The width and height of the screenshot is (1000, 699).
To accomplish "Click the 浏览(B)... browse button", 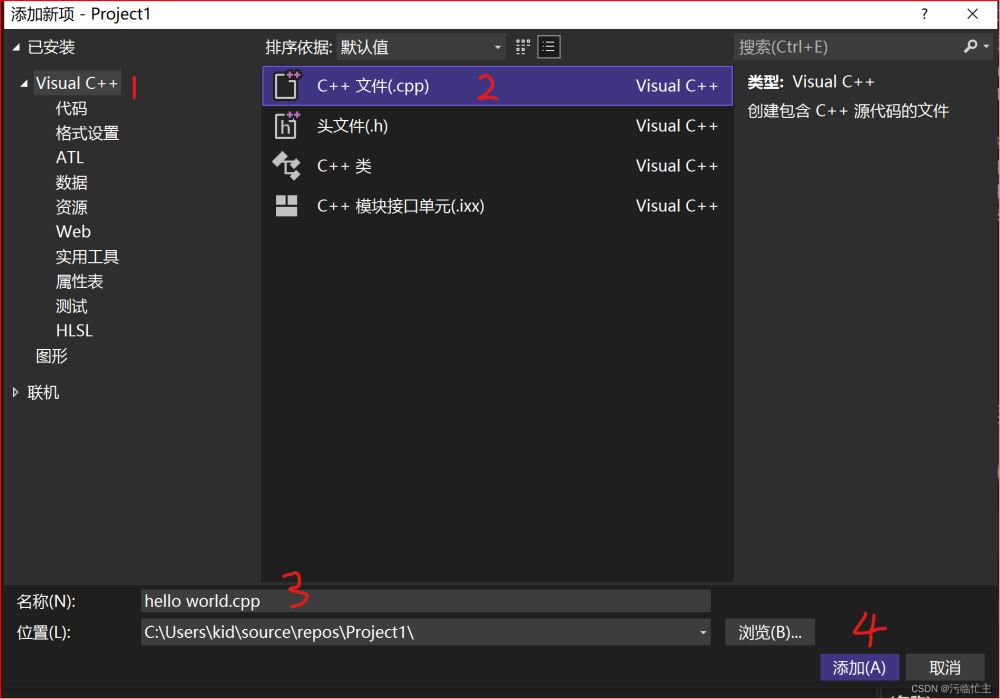I will 770,632.
